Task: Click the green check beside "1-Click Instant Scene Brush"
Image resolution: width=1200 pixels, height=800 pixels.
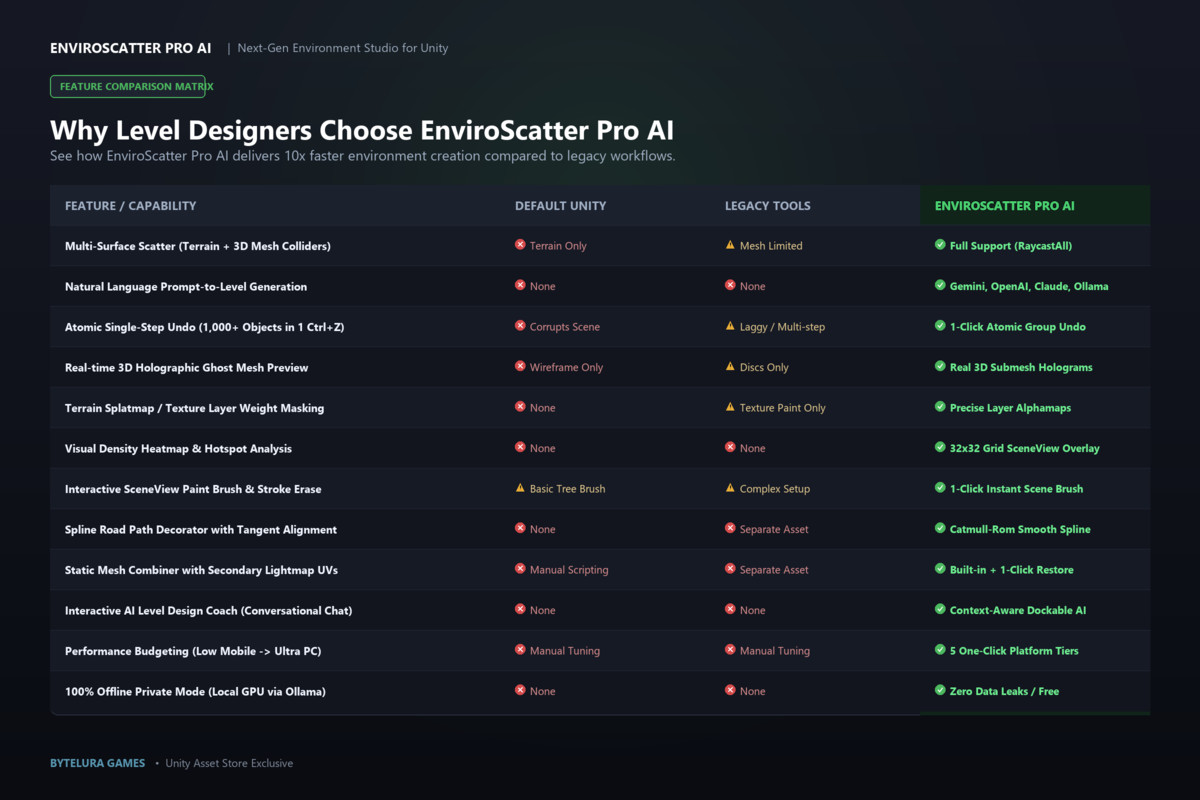Action: 940,488
